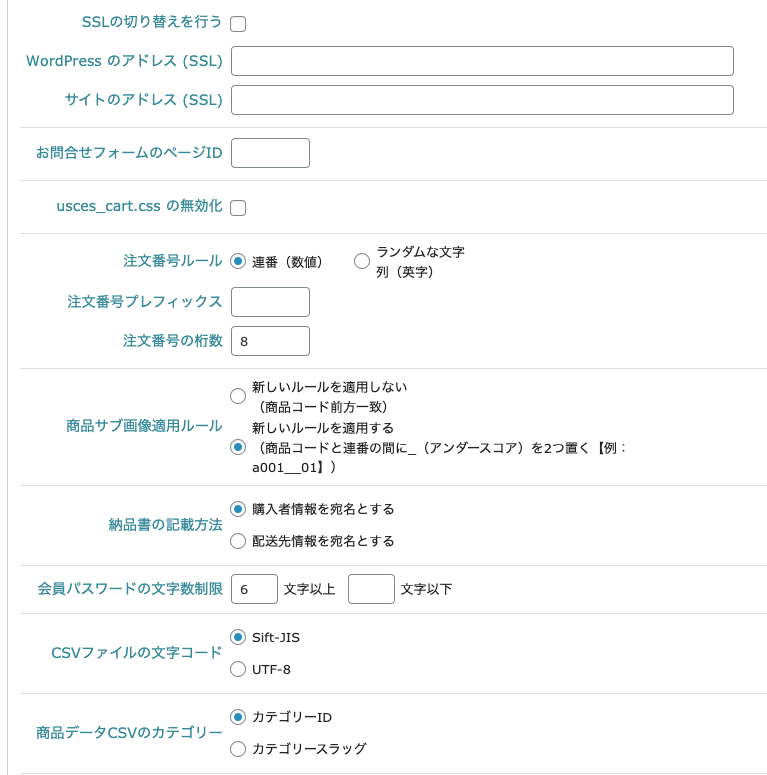Focus the password maximum 文字以下 field

coord(371,589)
